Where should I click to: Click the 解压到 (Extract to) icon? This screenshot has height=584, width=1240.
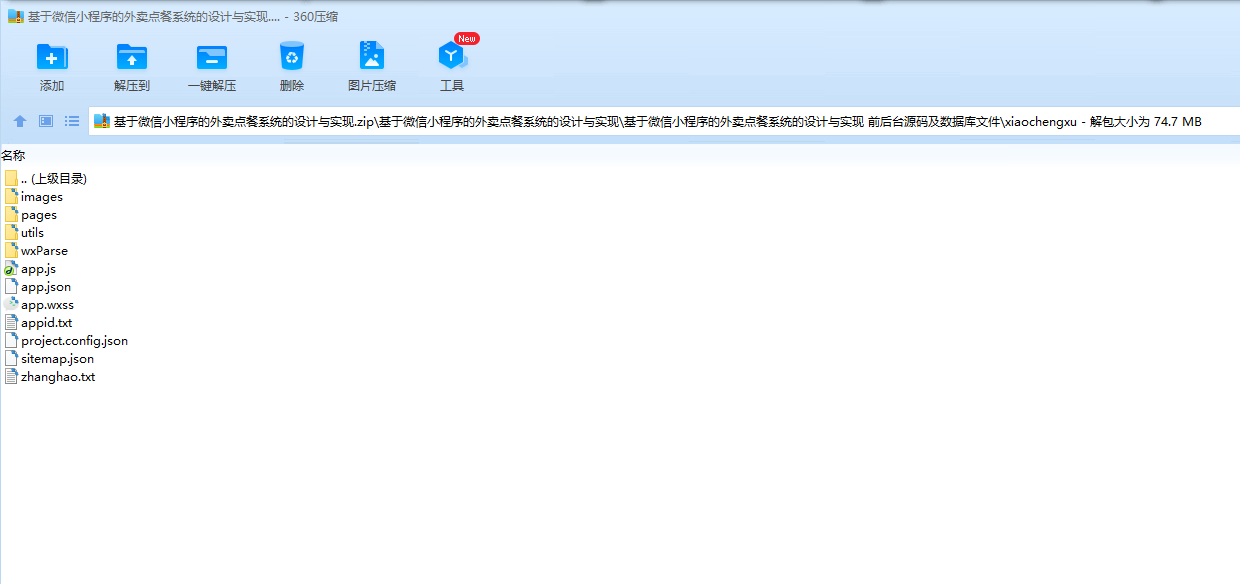(x=132, y=57)
